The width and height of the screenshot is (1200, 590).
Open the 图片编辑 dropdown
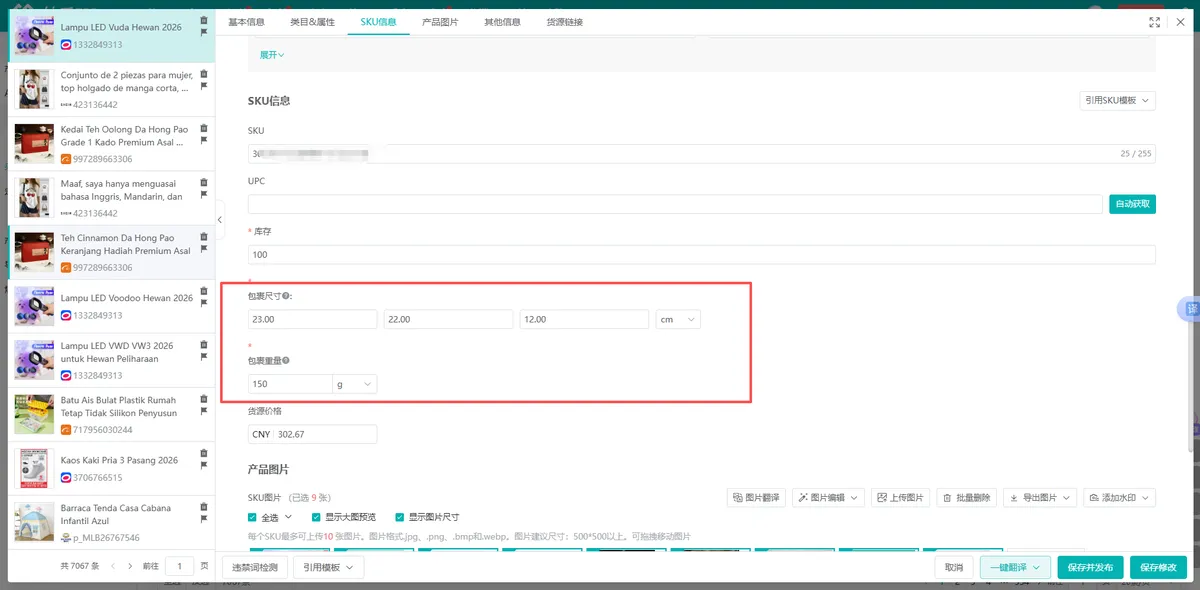coord(829,497)
